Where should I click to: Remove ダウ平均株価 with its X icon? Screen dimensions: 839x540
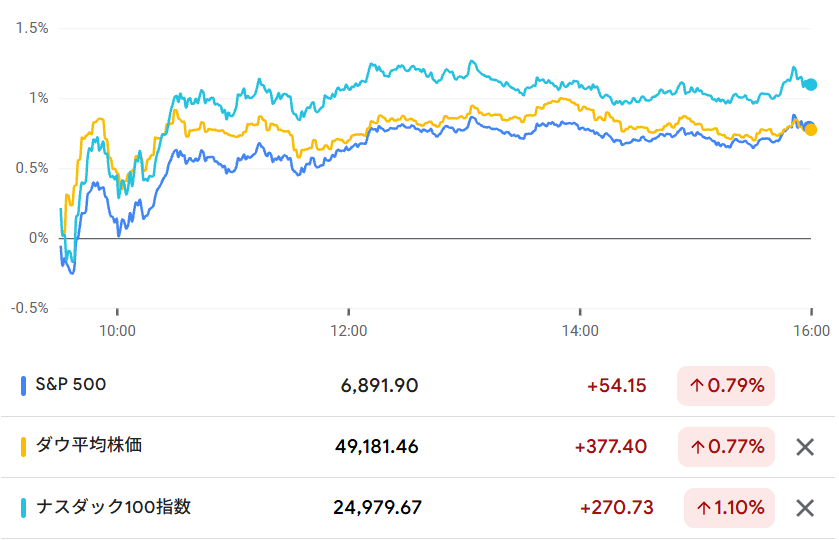click(x=804, y=447)
